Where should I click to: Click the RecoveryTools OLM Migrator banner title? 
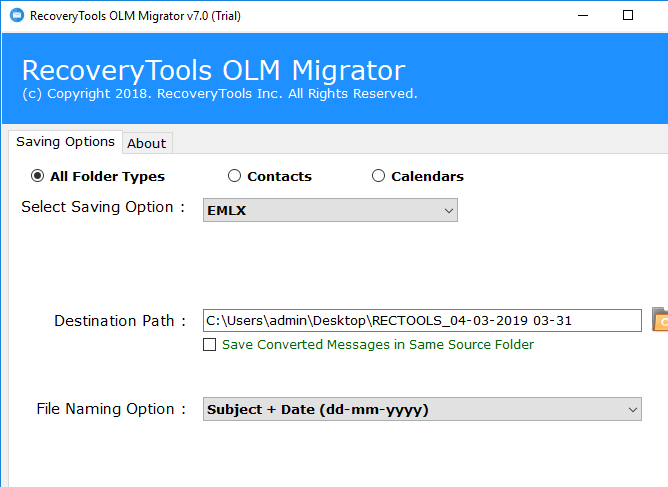[x=213, y=70]
